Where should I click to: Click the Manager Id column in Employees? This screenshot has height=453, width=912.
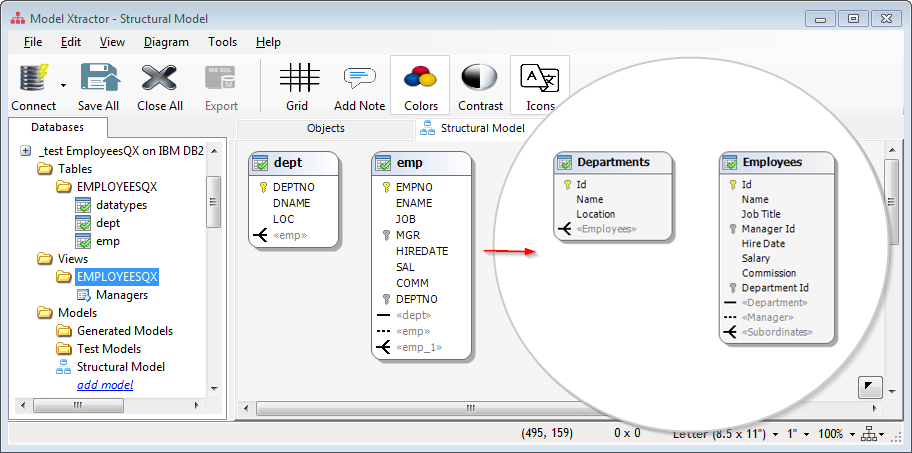click(x=768, y=229)
